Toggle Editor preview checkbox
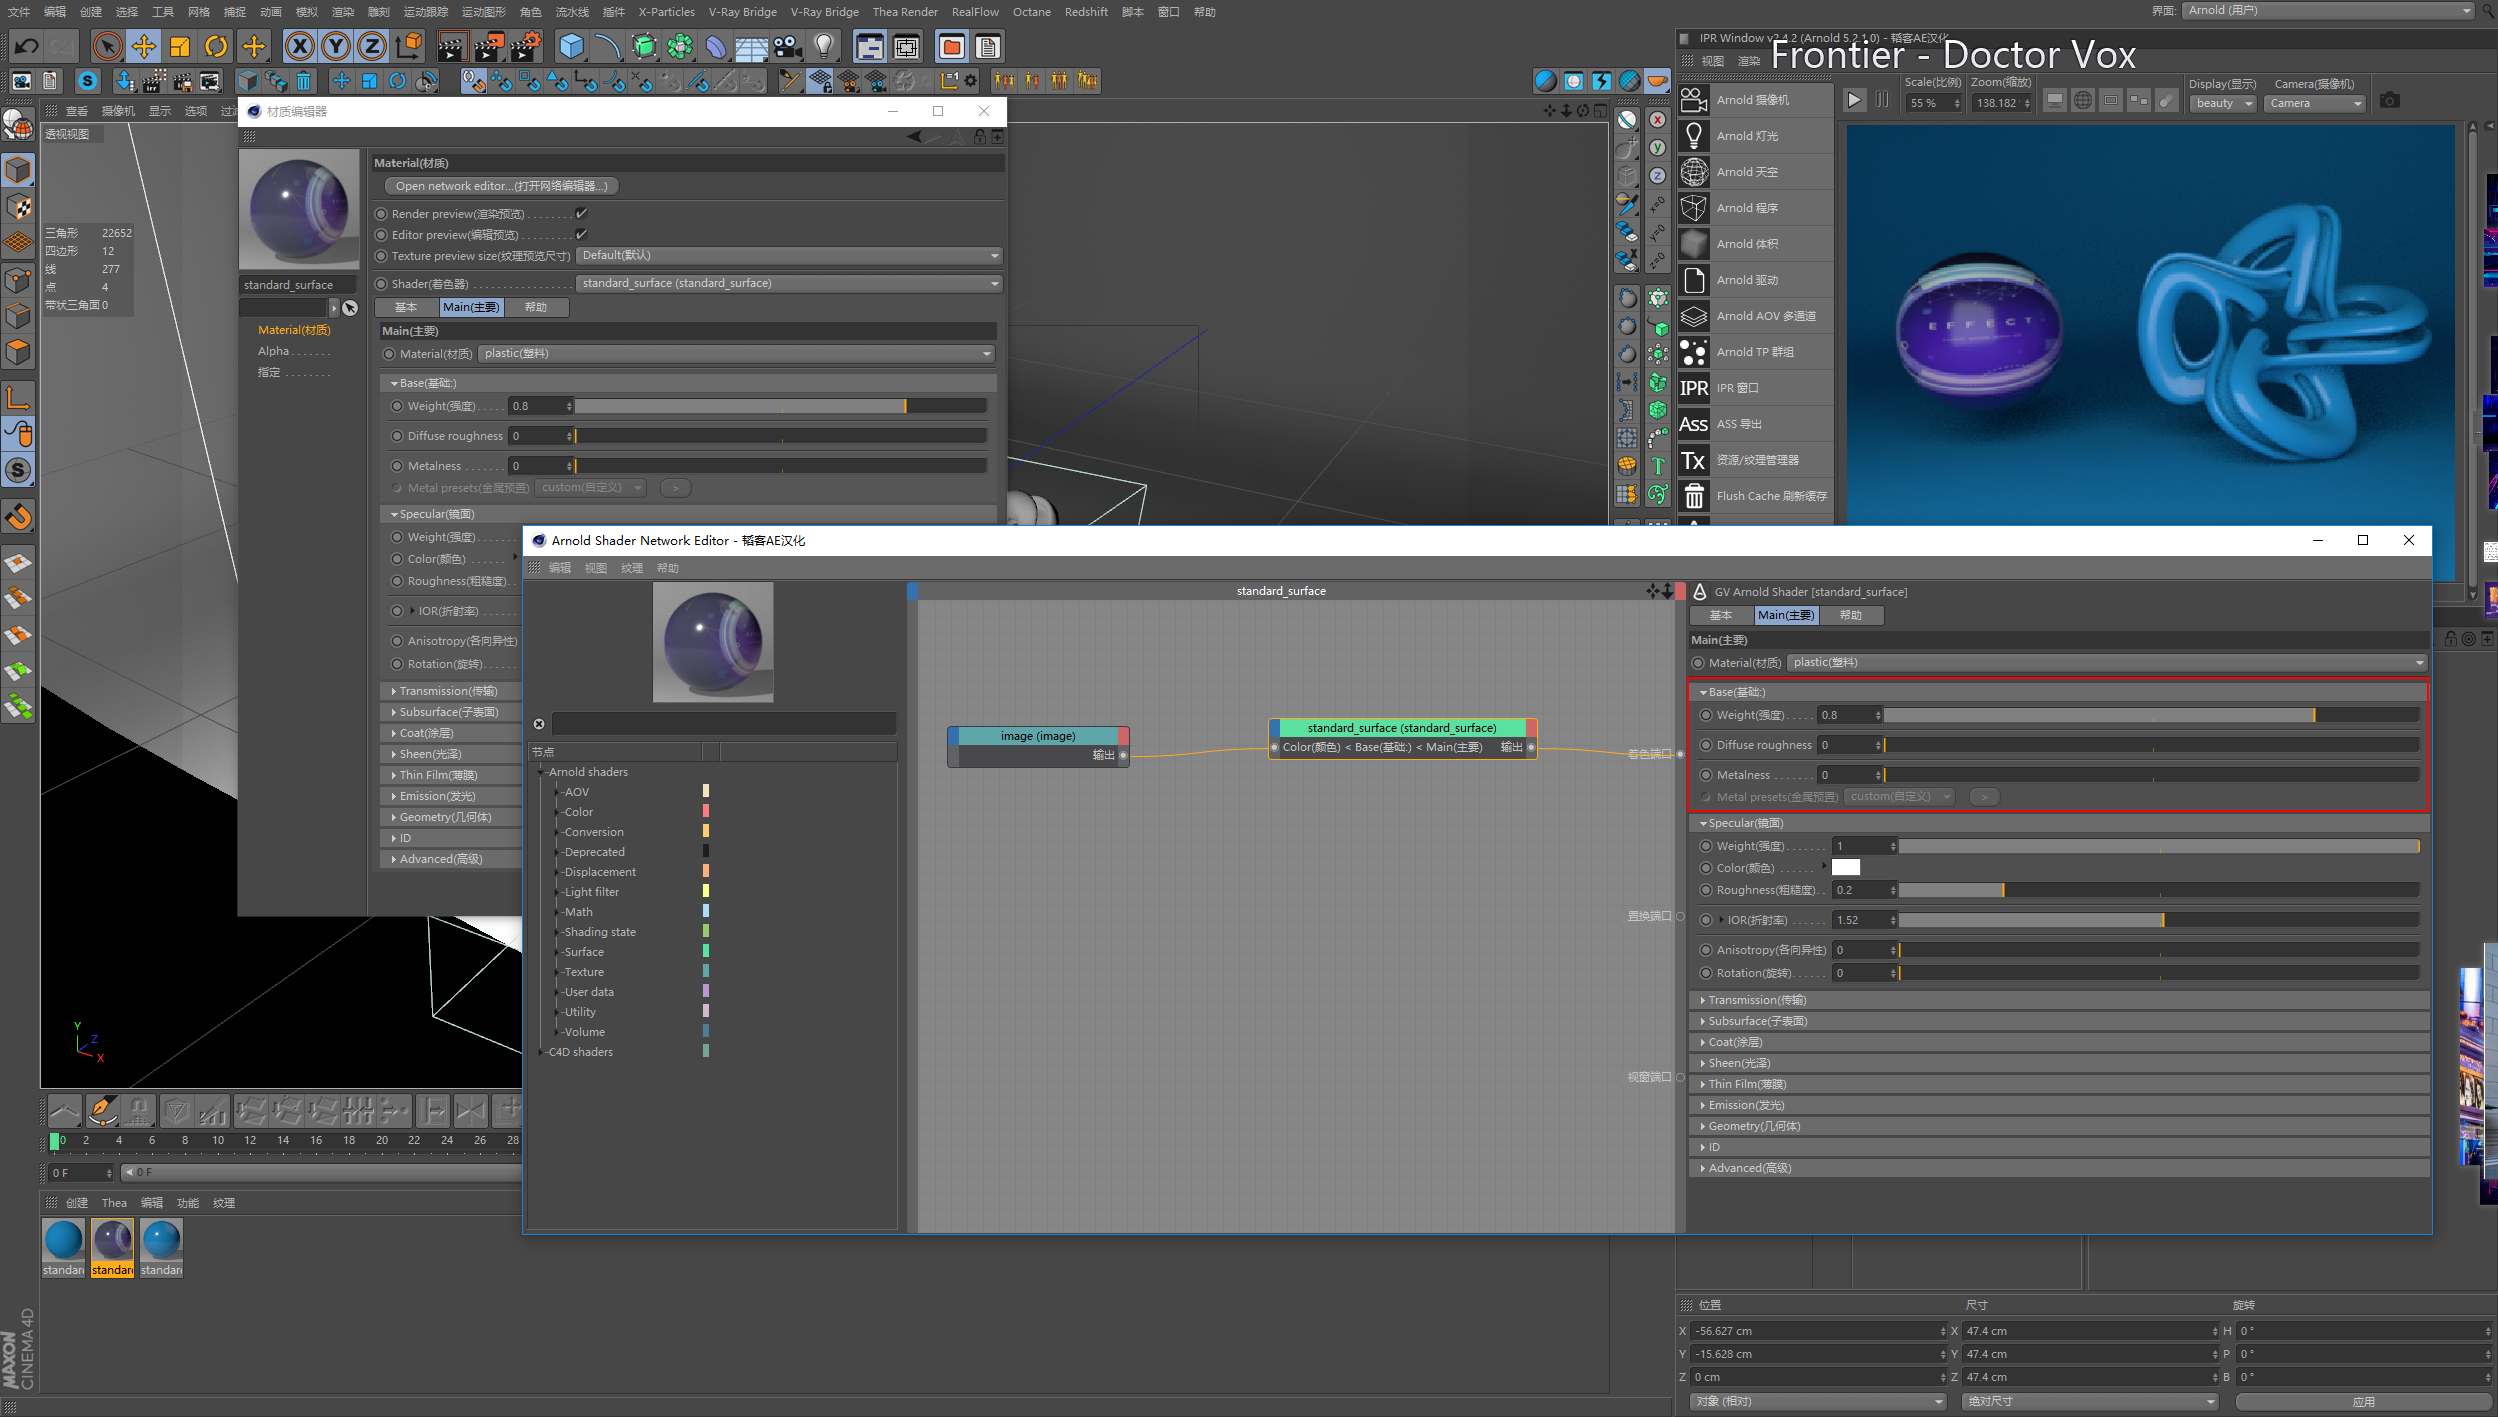 click(x=581, y=235)
